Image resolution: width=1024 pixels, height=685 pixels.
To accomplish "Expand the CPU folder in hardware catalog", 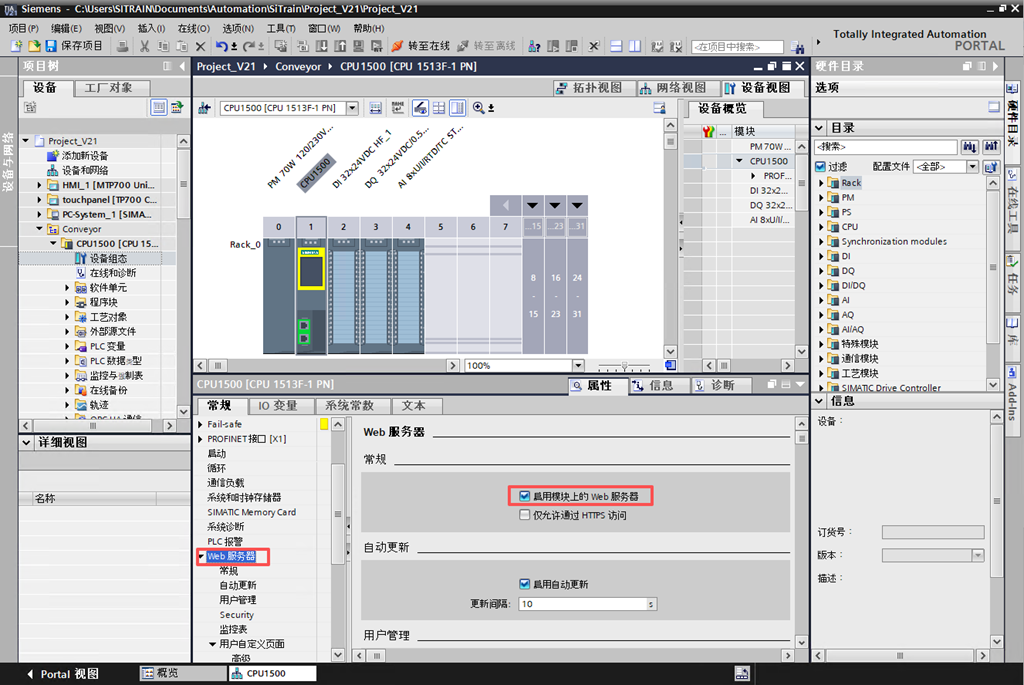I will click(822, 227).
